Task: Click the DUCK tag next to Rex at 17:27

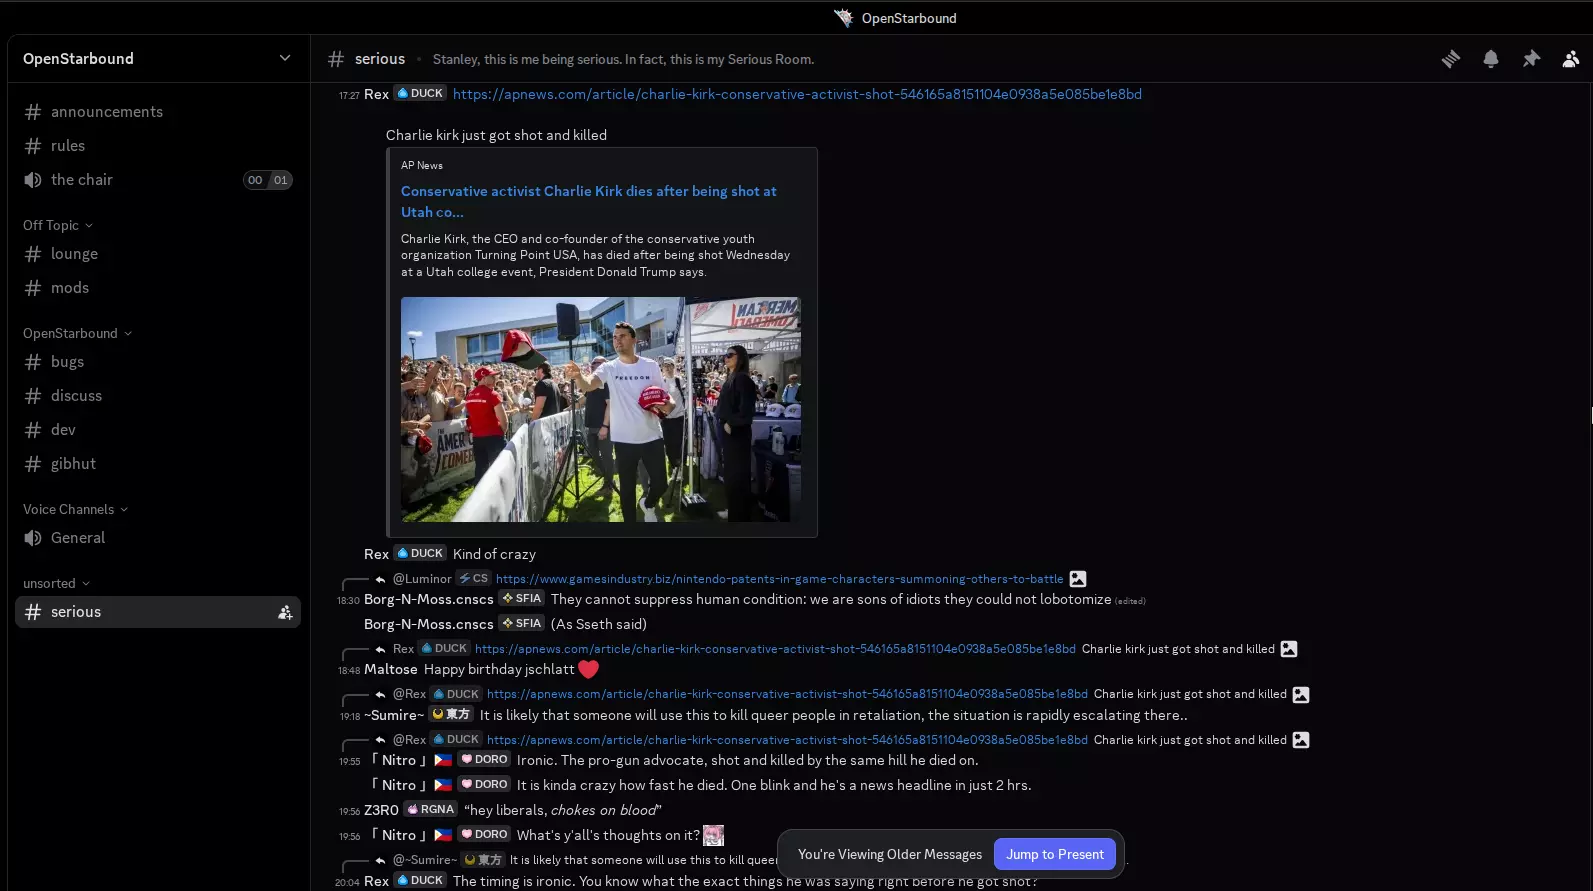Action: point(420,93)
